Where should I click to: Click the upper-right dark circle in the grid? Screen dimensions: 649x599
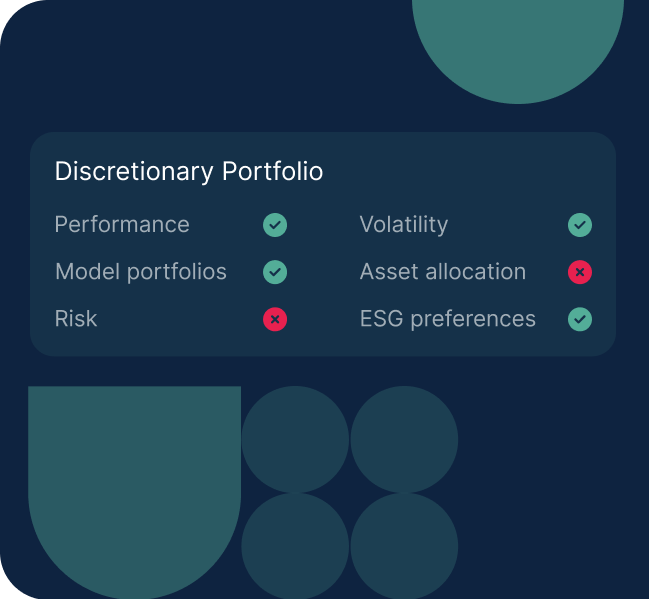pos(404,439)
